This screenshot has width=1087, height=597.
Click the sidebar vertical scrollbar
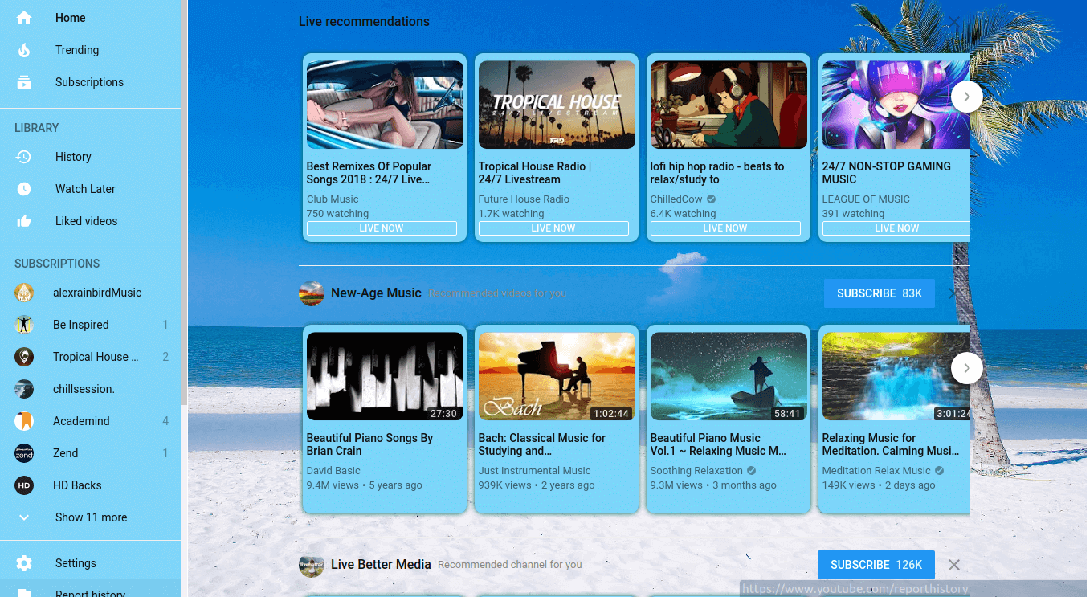[184, 201]
